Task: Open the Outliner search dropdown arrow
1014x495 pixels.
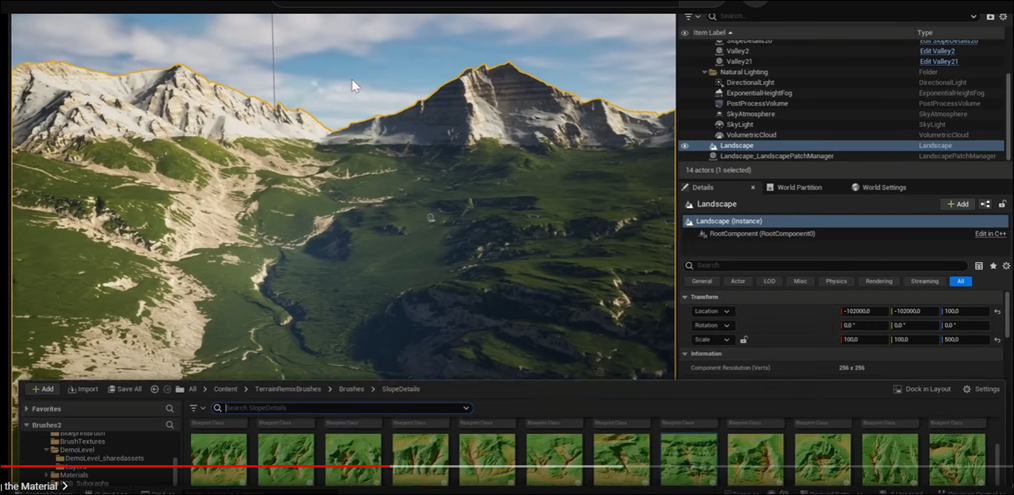Action: click(975, 17)
